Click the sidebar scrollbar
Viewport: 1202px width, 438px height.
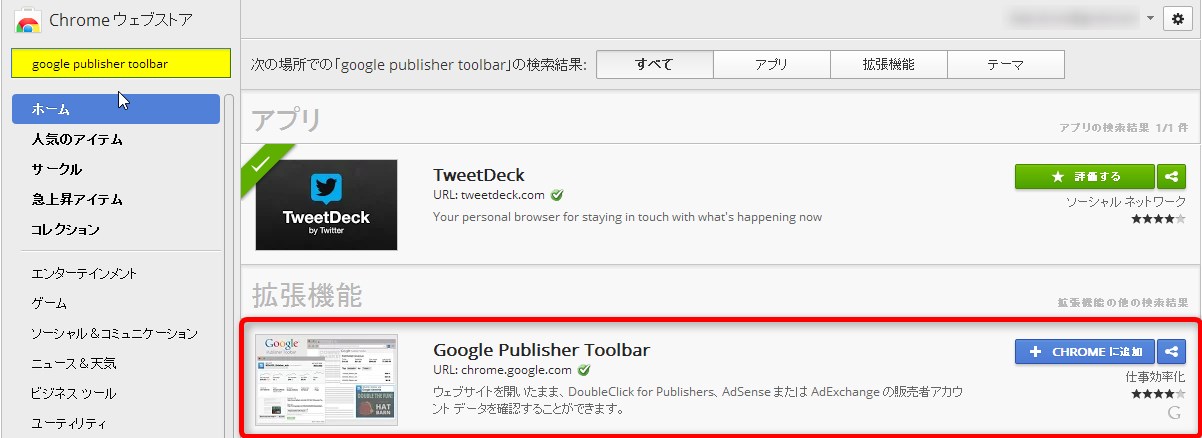[229, 266]
